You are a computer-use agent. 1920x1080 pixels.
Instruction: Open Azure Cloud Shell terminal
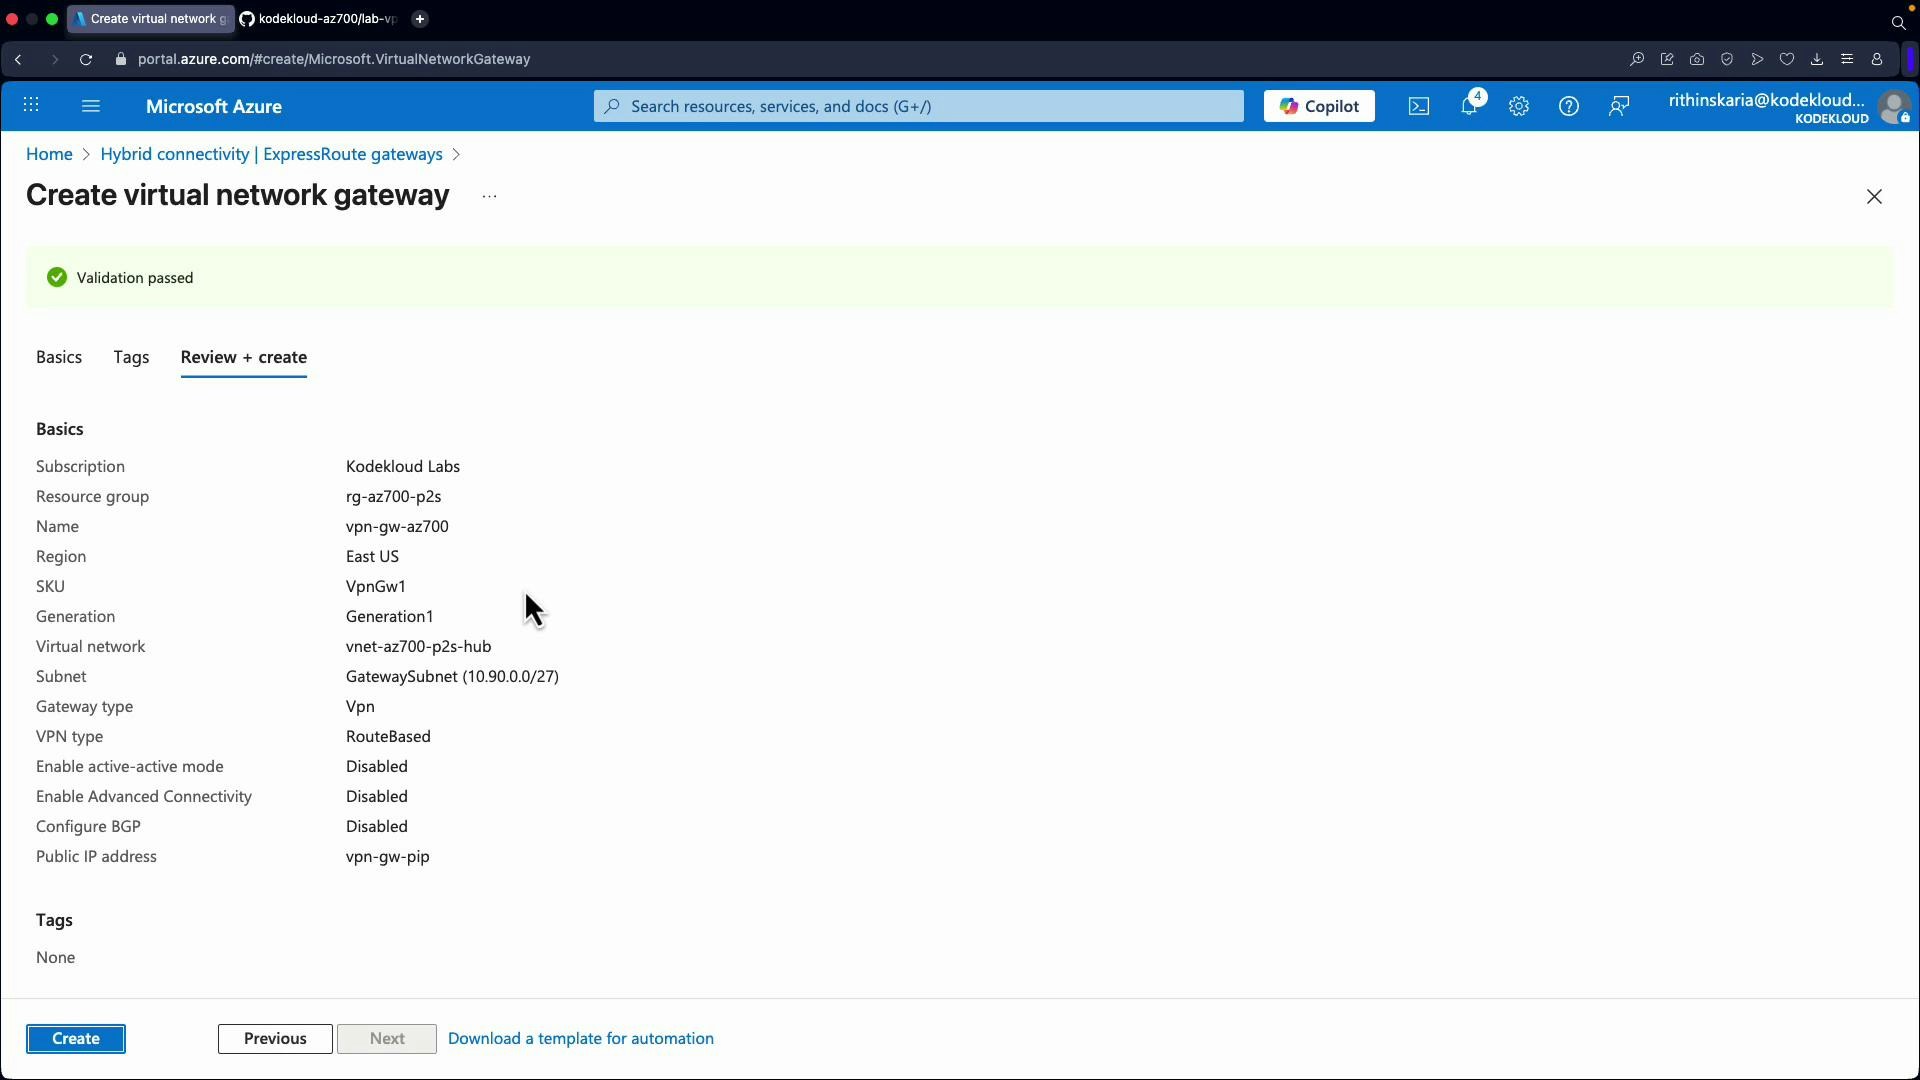click(1418, 106)
